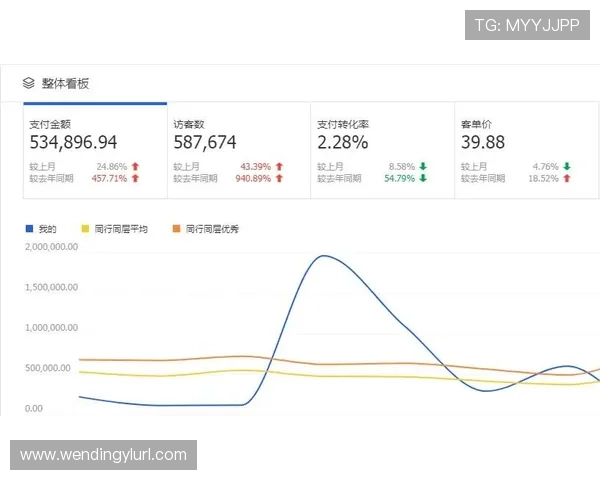
Task: Click the red up arrow beside 457.71%
Action: [135, 178]
